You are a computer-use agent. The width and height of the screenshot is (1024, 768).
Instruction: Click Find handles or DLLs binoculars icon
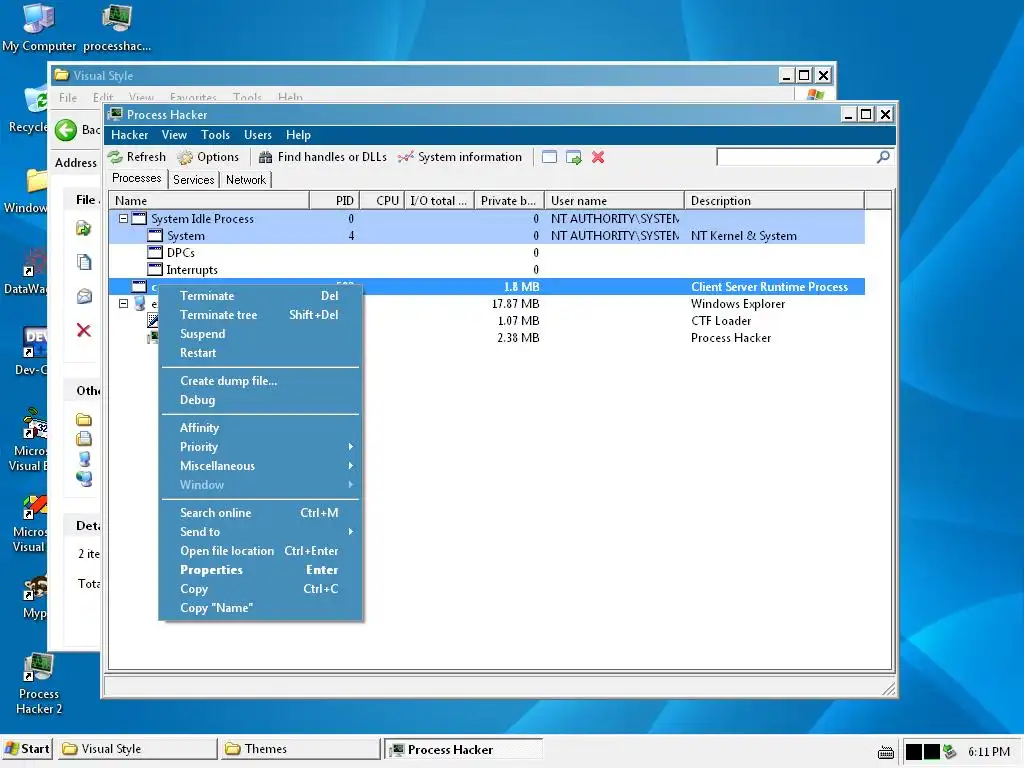tap(265, 157)
